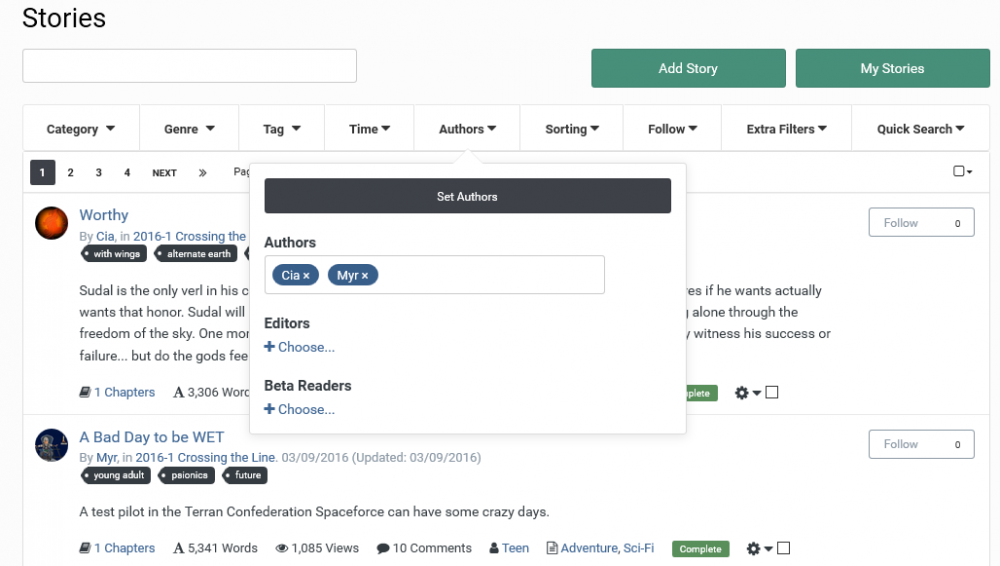1000x566 pixels.
Task: Expand the Category filter dropdown
Action: point(80,129)
